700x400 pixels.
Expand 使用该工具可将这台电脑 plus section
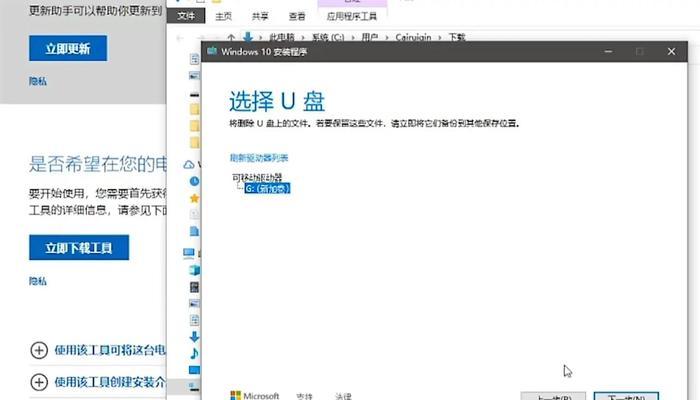39,350
